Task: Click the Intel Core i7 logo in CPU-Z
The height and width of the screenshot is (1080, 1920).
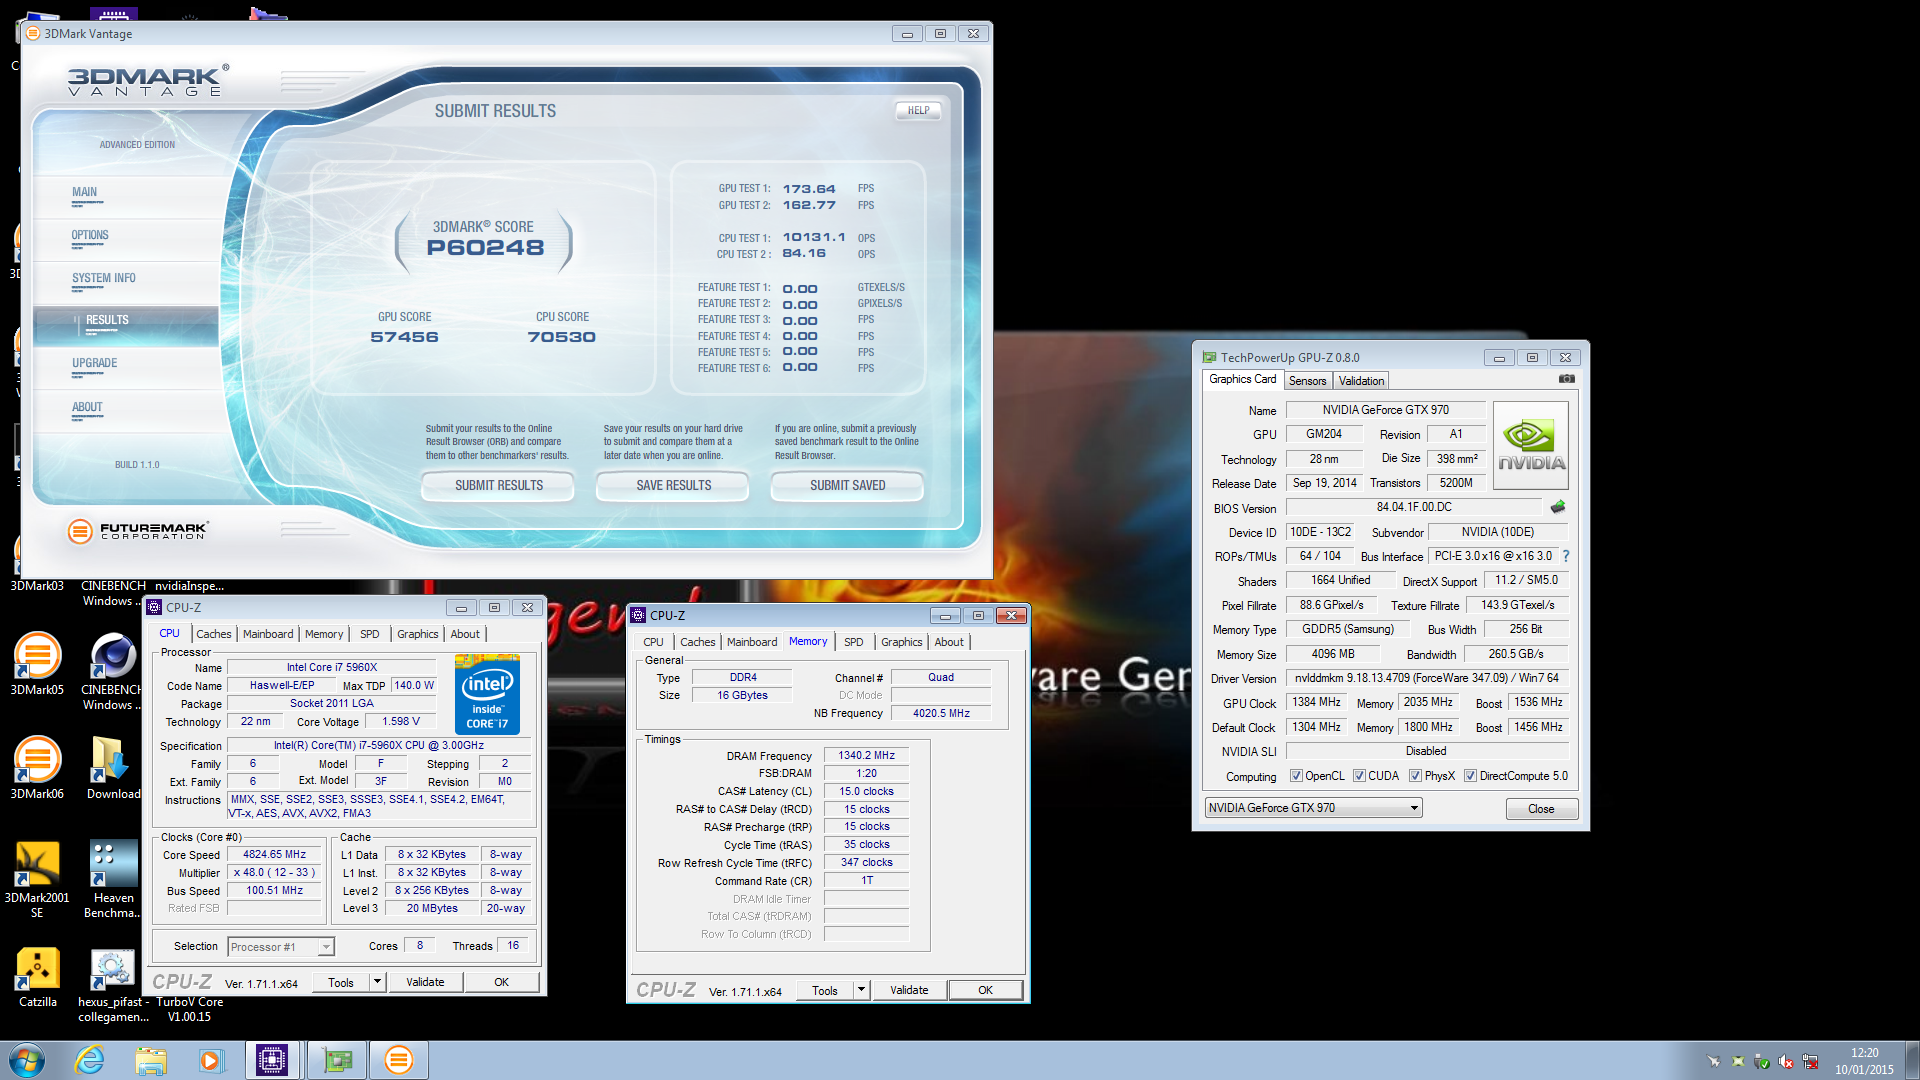Action: pos(487,694)
